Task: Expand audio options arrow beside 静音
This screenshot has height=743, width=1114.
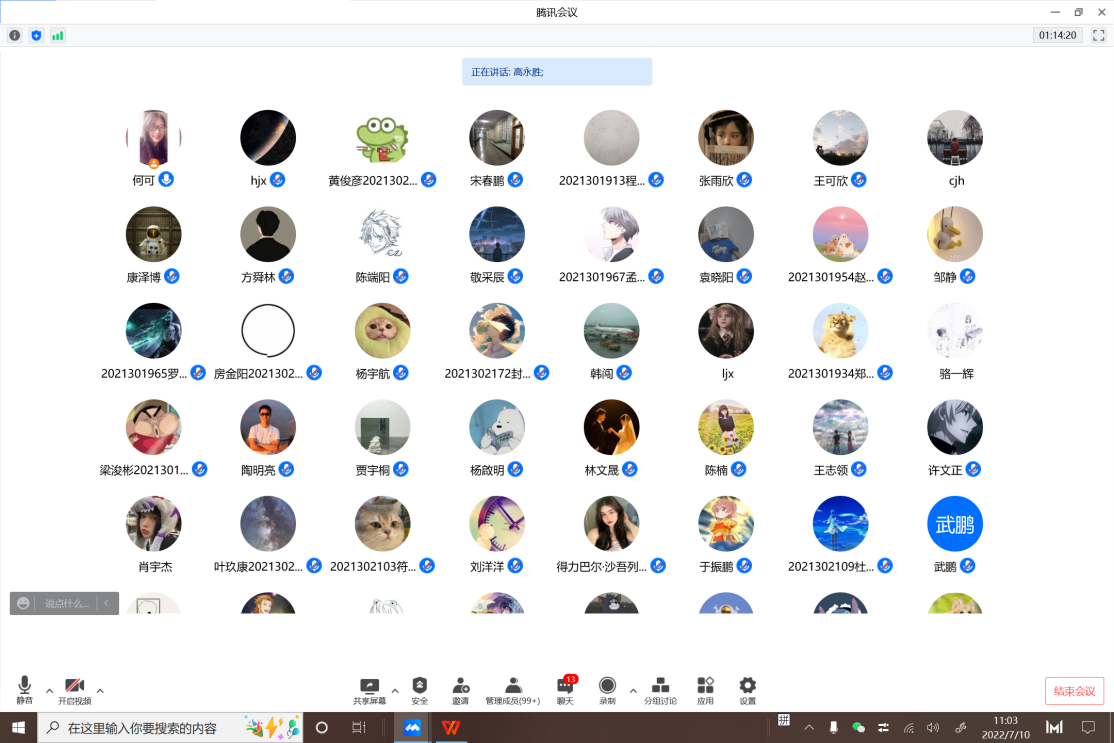Action: [x=49, y=690]
